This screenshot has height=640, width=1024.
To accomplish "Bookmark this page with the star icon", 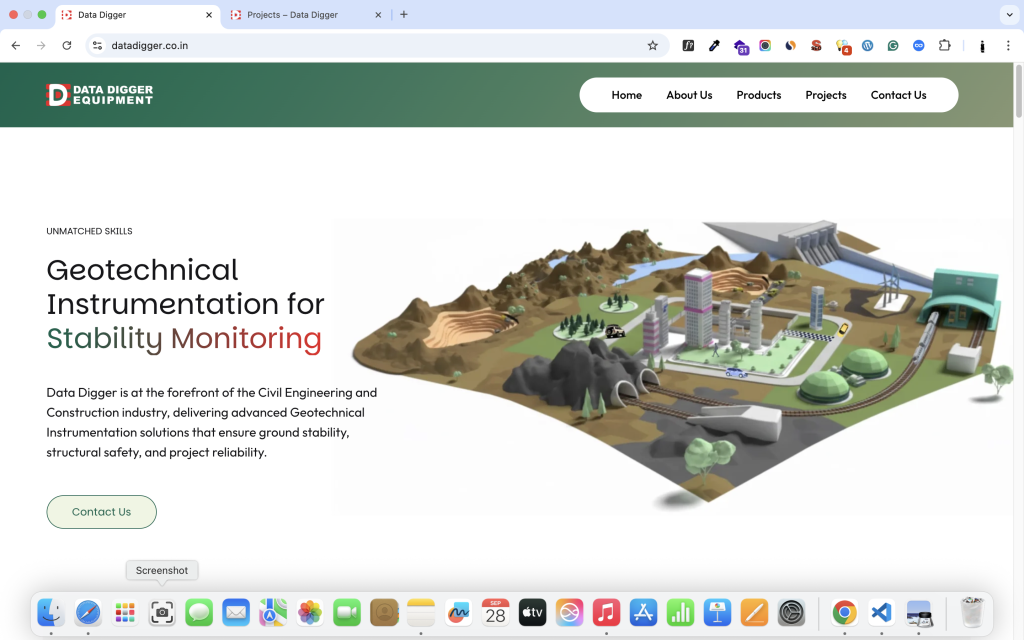I will coord(653,45).
